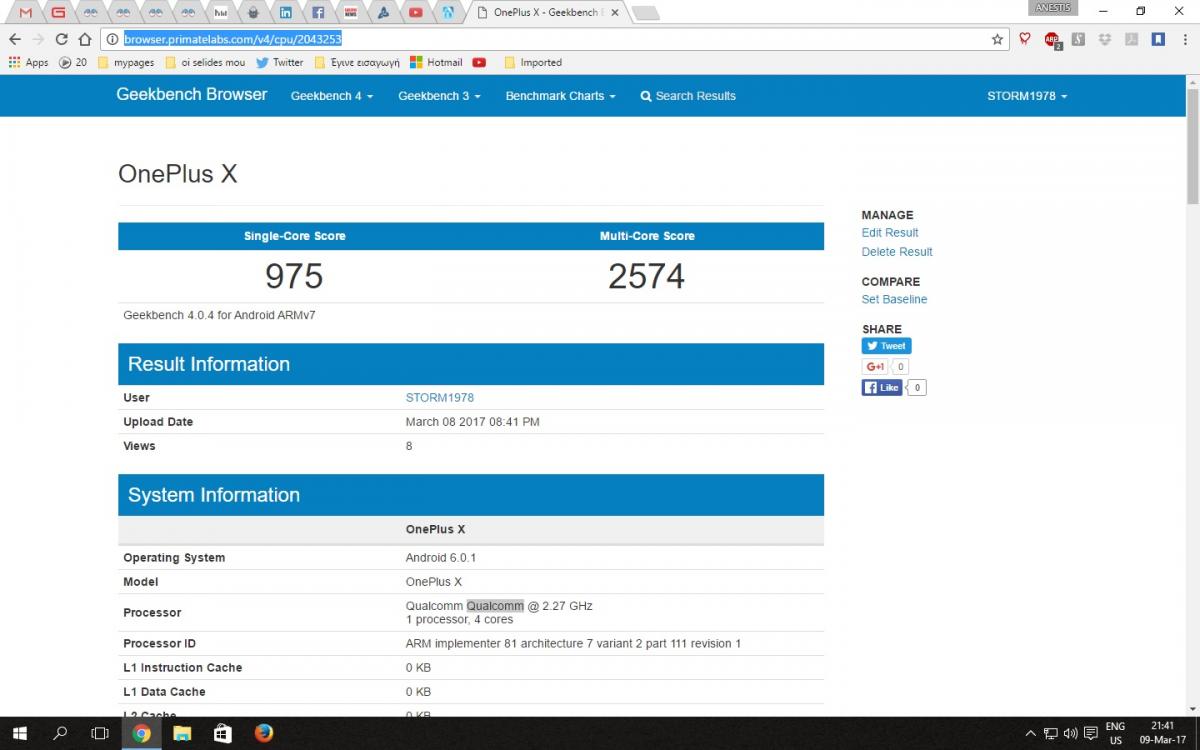
Task: Go back to previous page
Action: (14, 39)
